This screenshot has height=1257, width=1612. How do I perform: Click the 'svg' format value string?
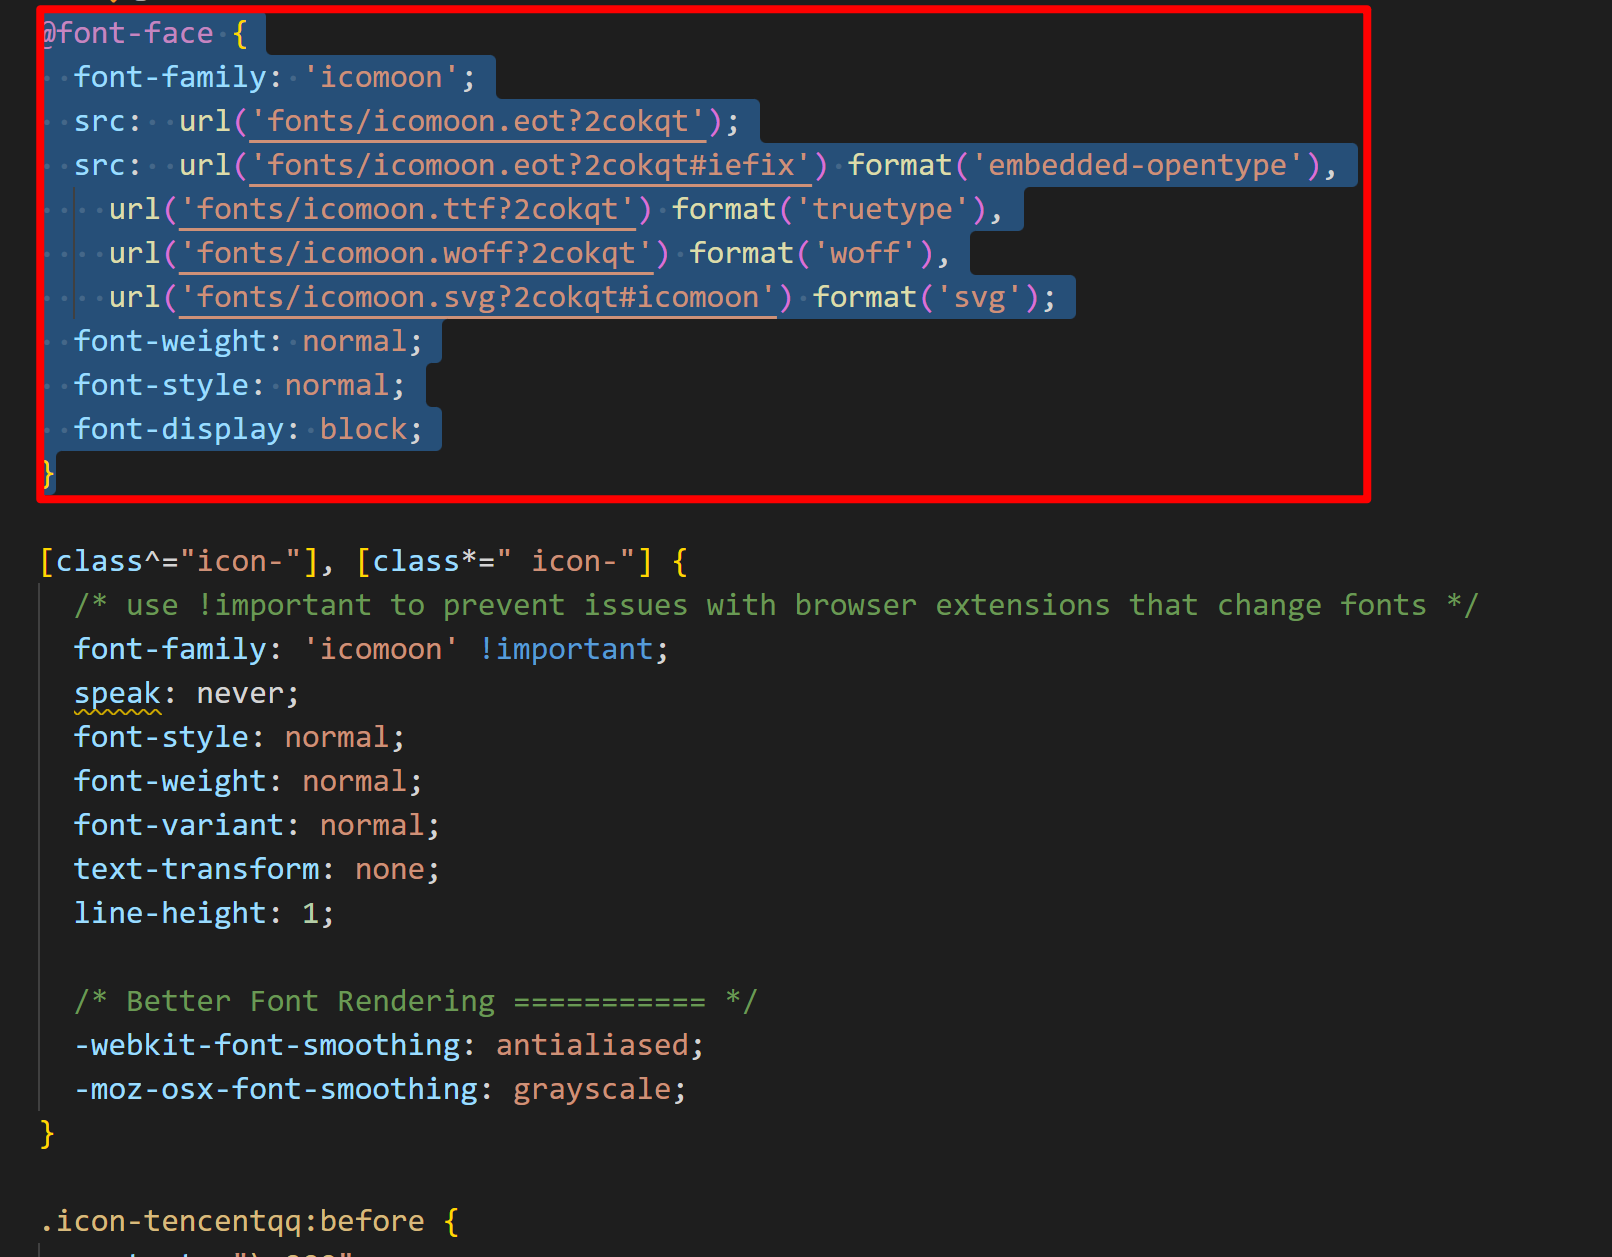pos(979,297)
